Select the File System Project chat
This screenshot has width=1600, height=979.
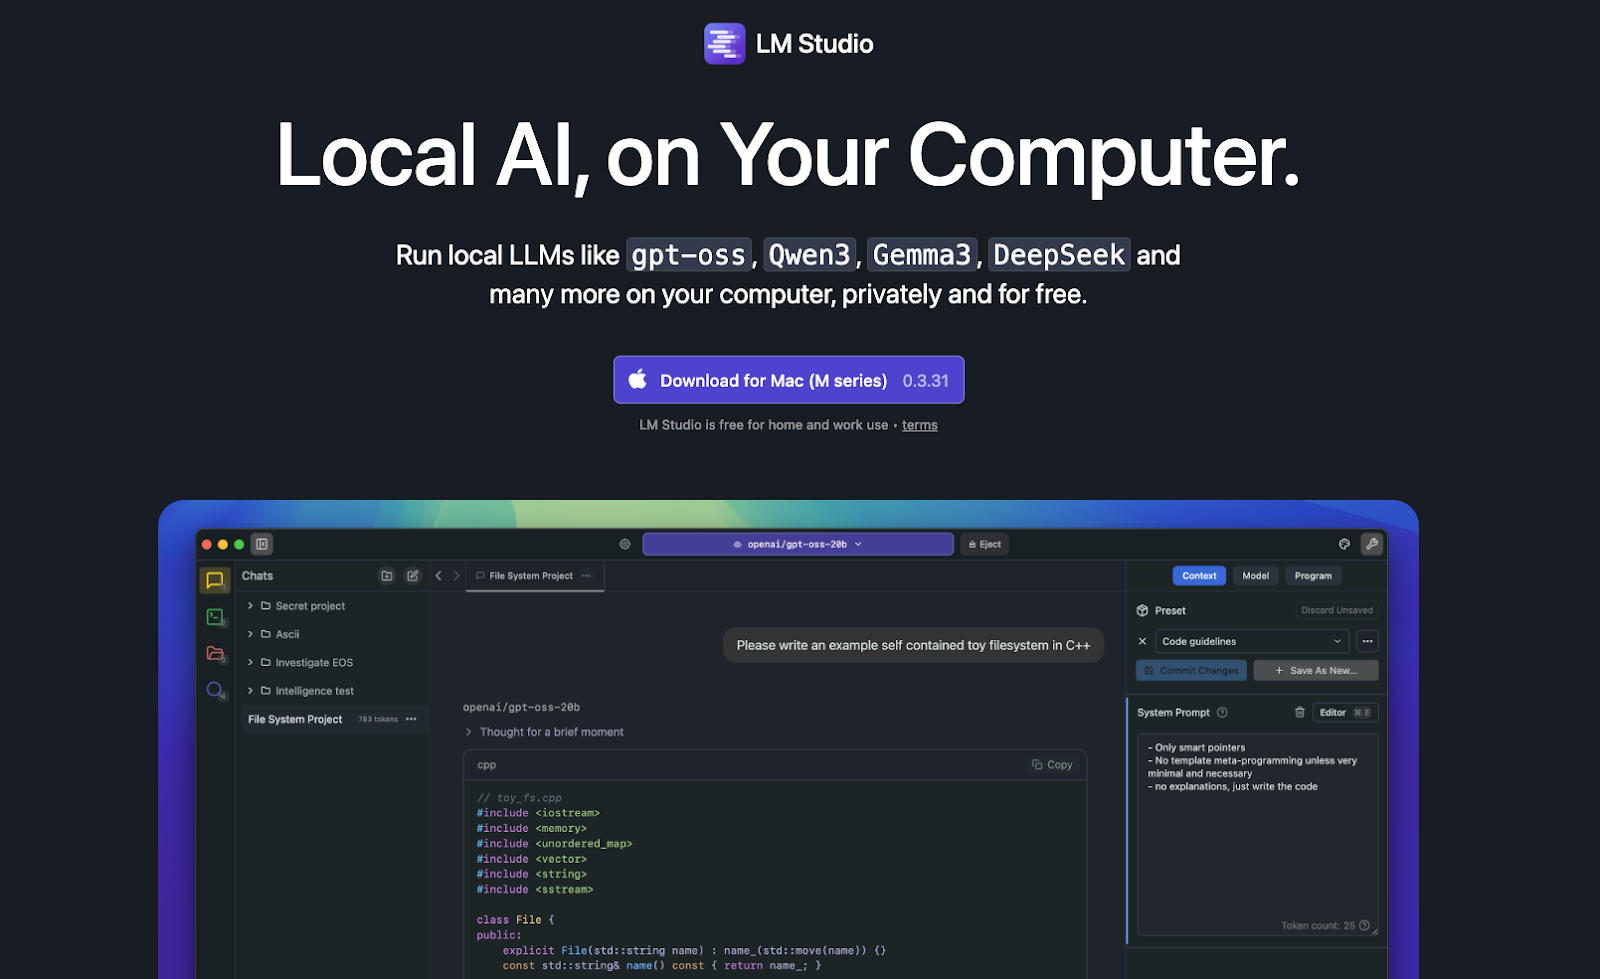334,719
